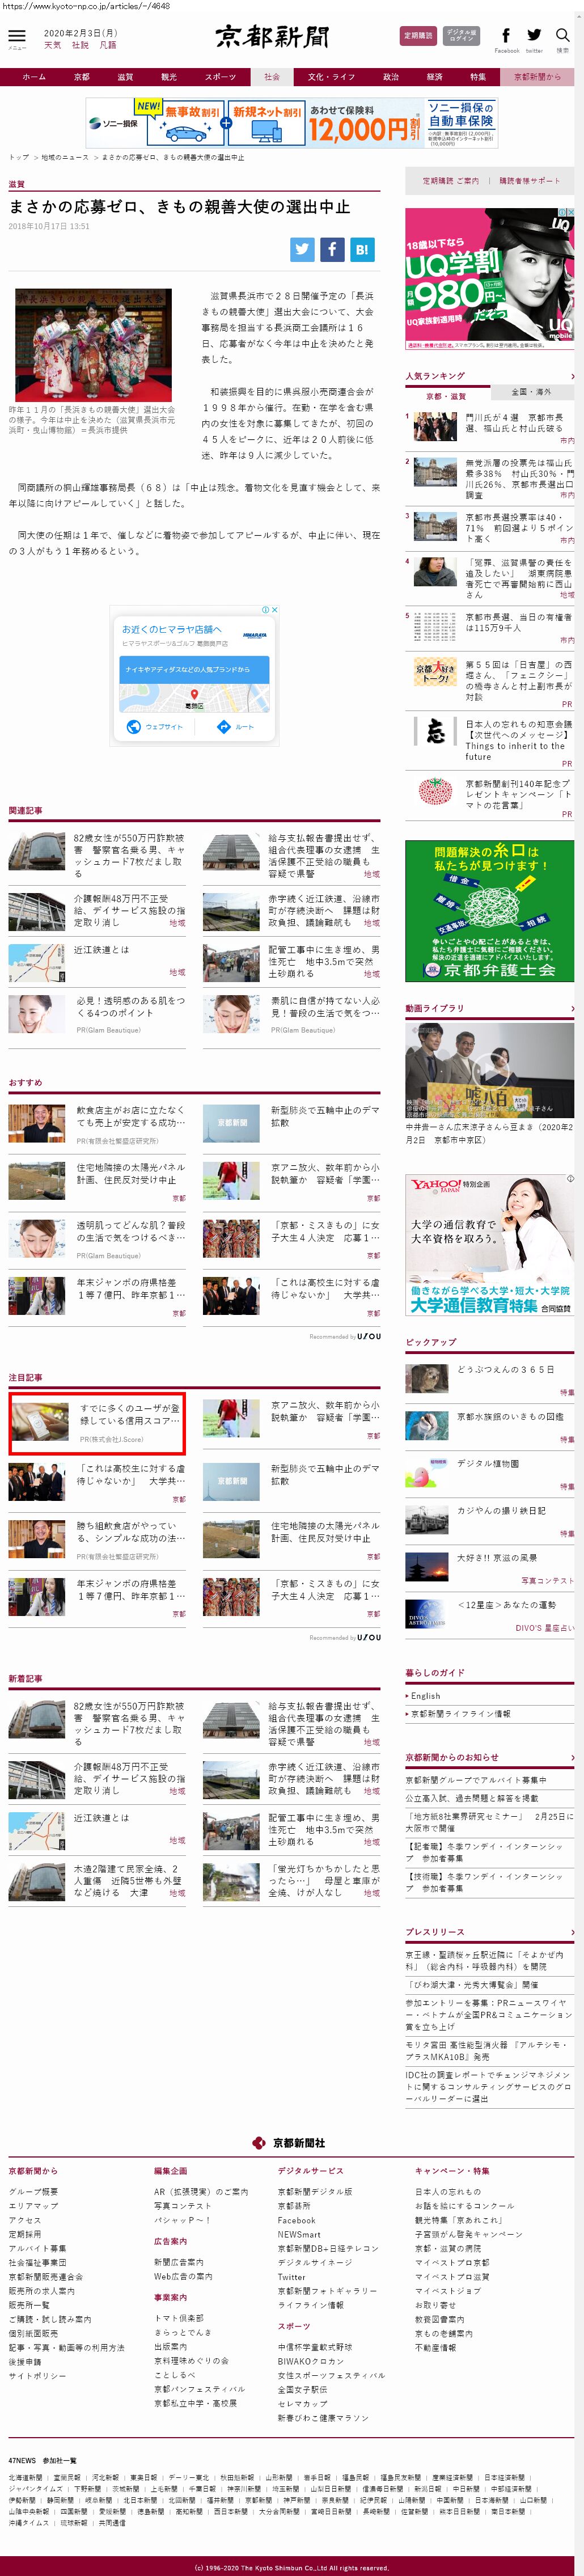Open the English guide link
The image size is (584, 2576).
pos(425,1696)
